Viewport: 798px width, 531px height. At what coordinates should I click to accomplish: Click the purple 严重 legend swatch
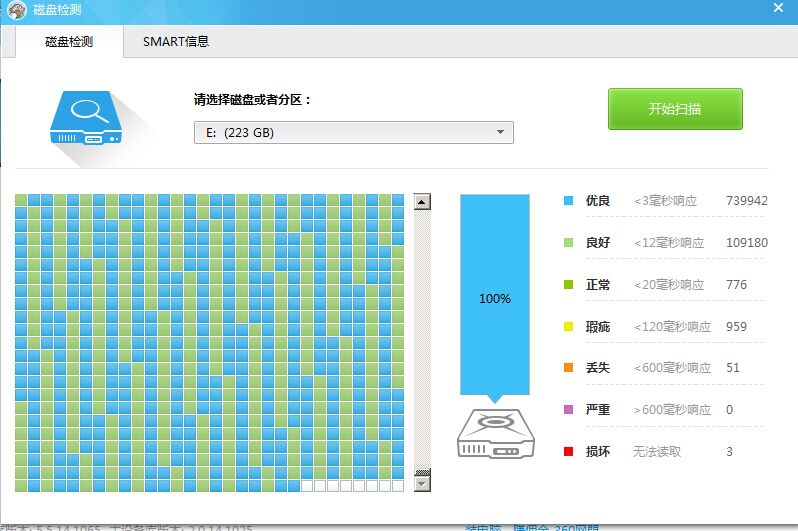[568, 409]
